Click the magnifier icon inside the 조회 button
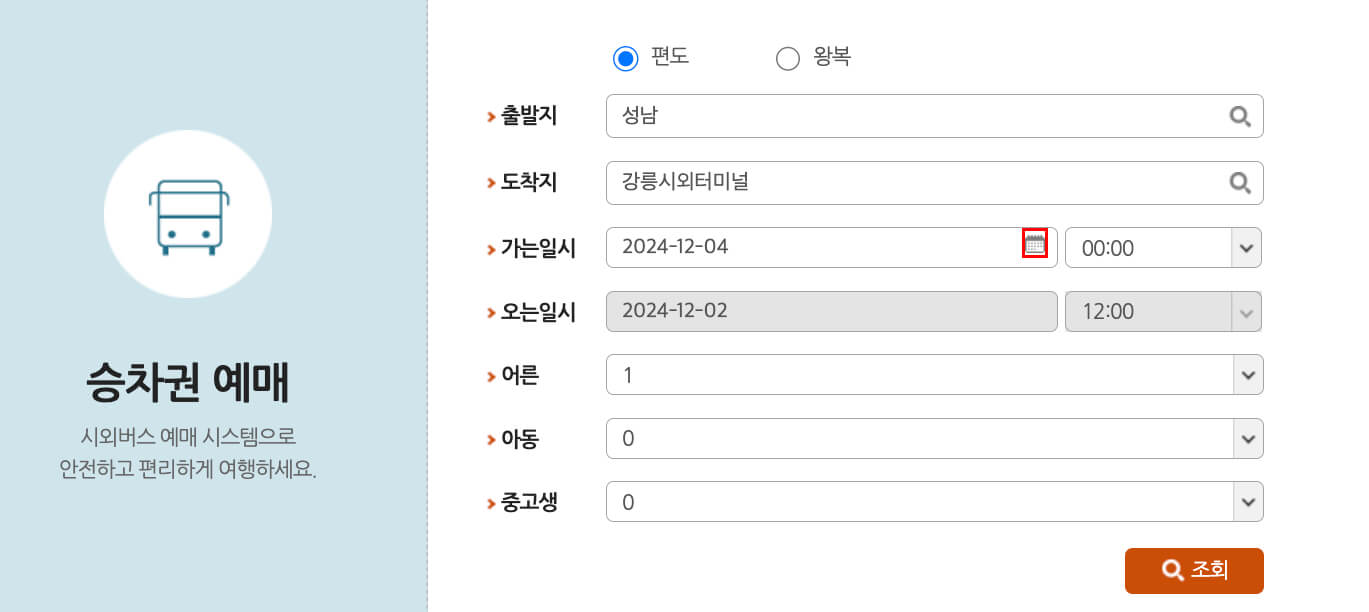 (1171, 570)
